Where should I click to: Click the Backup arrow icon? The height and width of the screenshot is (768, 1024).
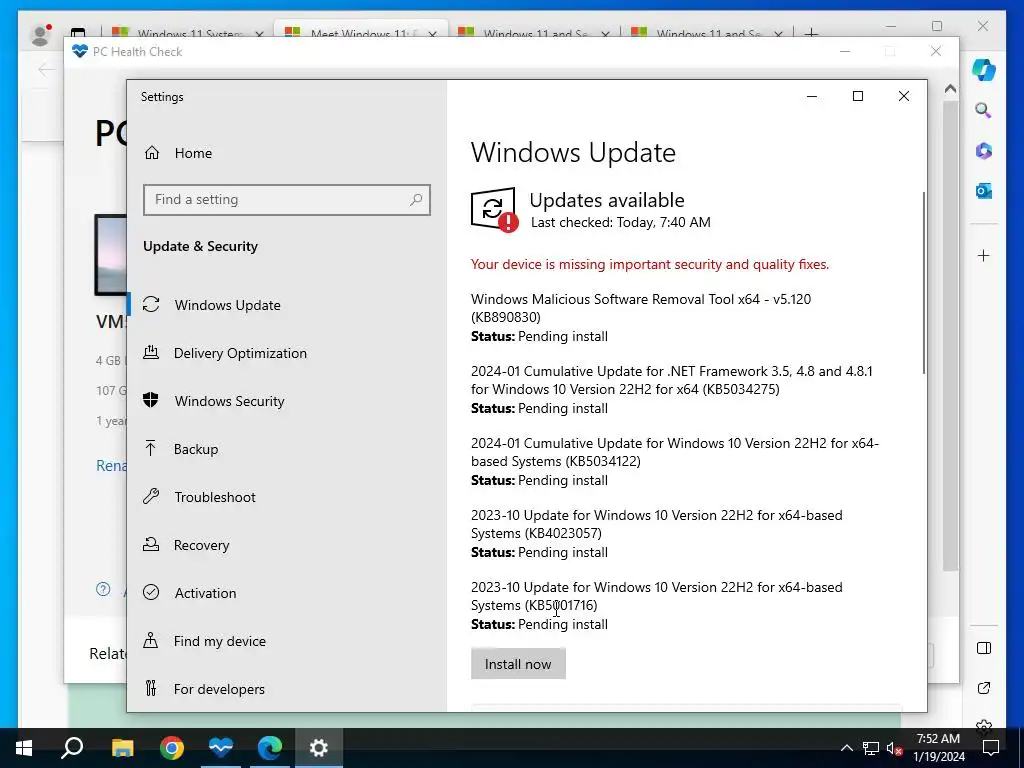coord(150,448)
